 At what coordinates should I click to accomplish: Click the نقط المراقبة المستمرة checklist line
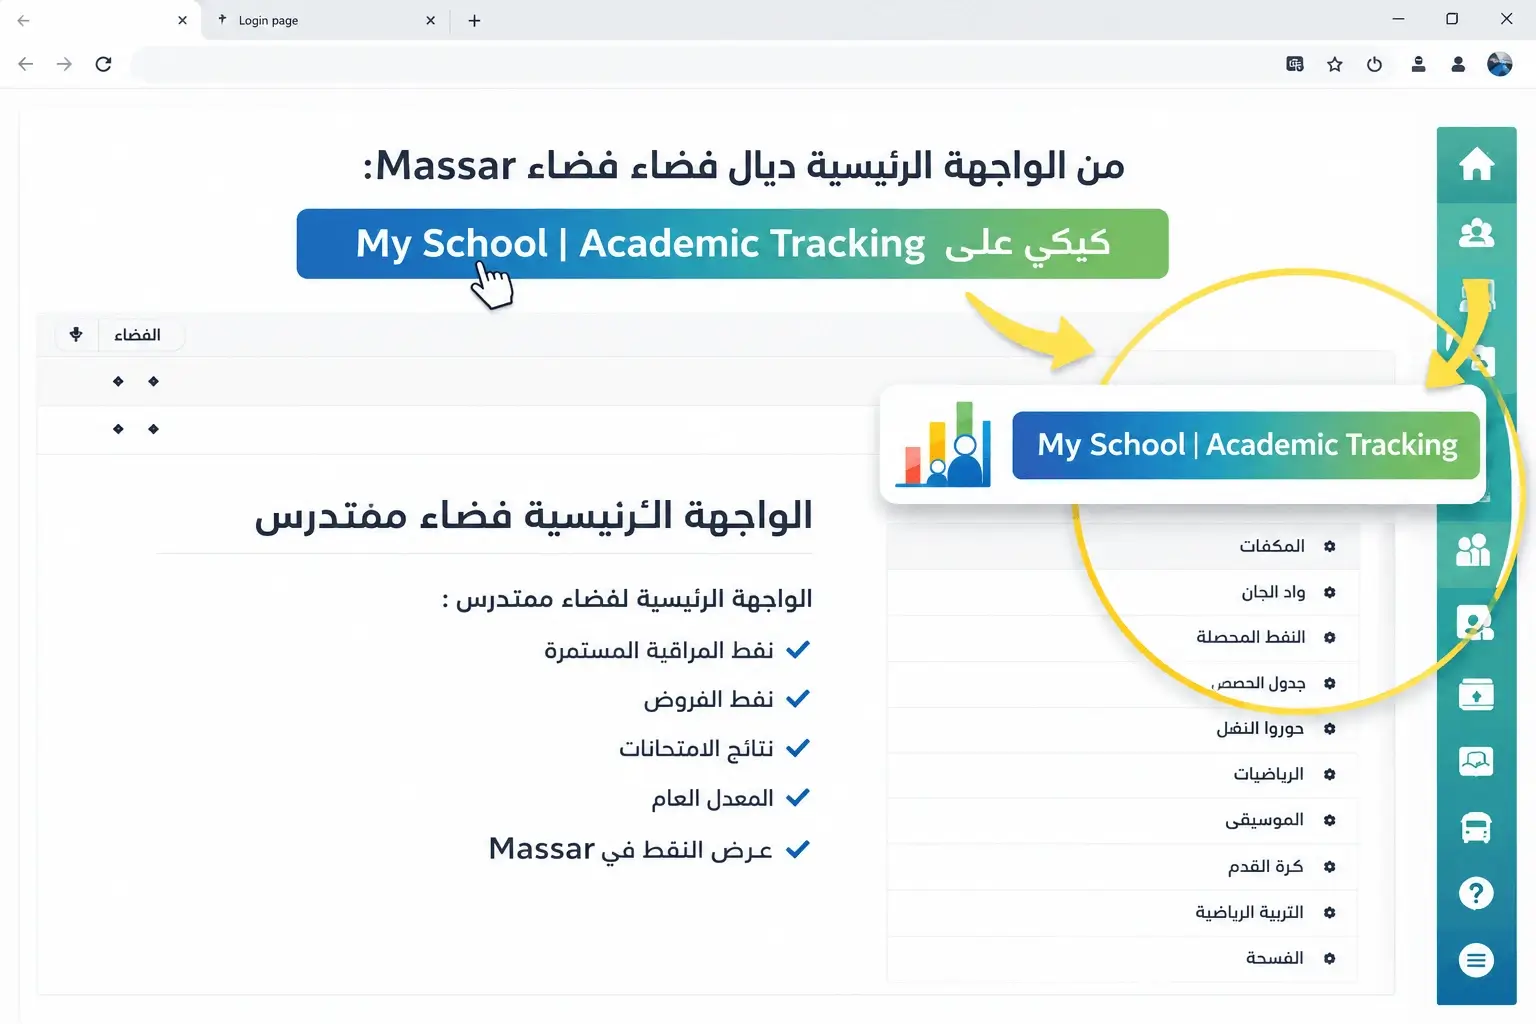[x=677, y=650]
